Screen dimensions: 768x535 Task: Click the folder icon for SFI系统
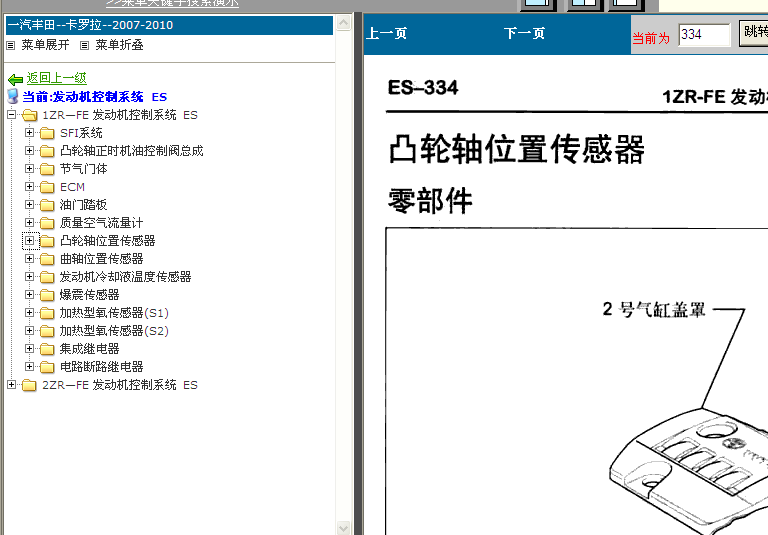pos(47,133)
